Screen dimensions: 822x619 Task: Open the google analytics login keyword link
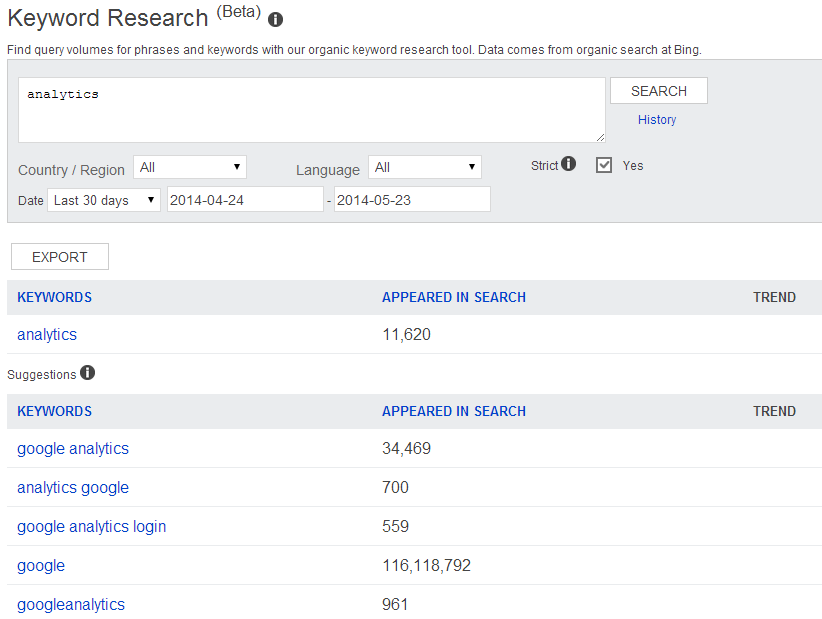(x=92, y=526)
